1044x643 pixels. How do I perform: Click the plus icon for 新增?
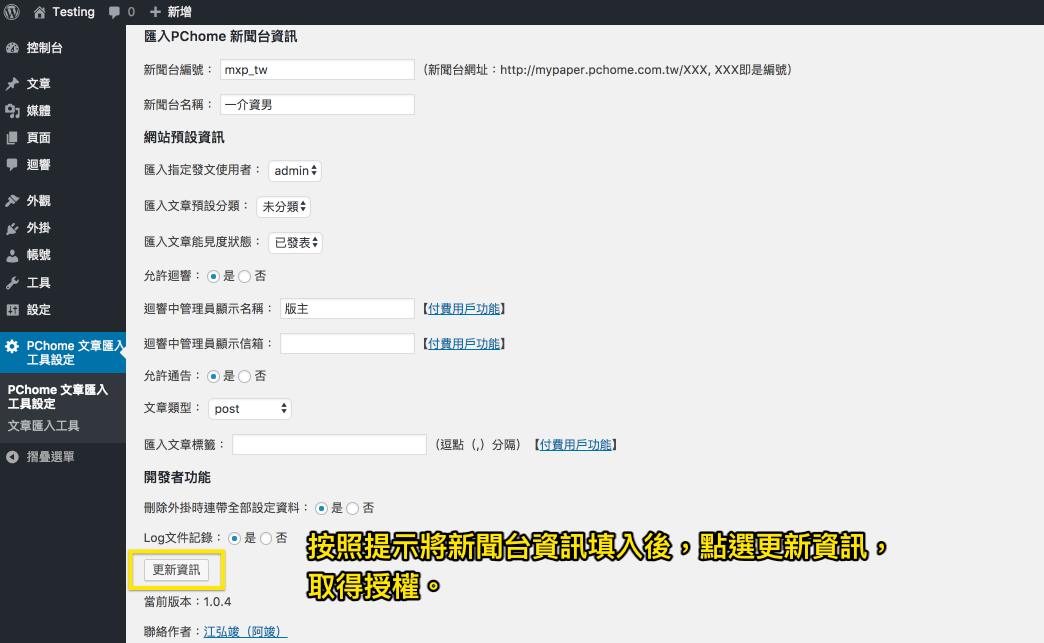[x=155, y=12]
